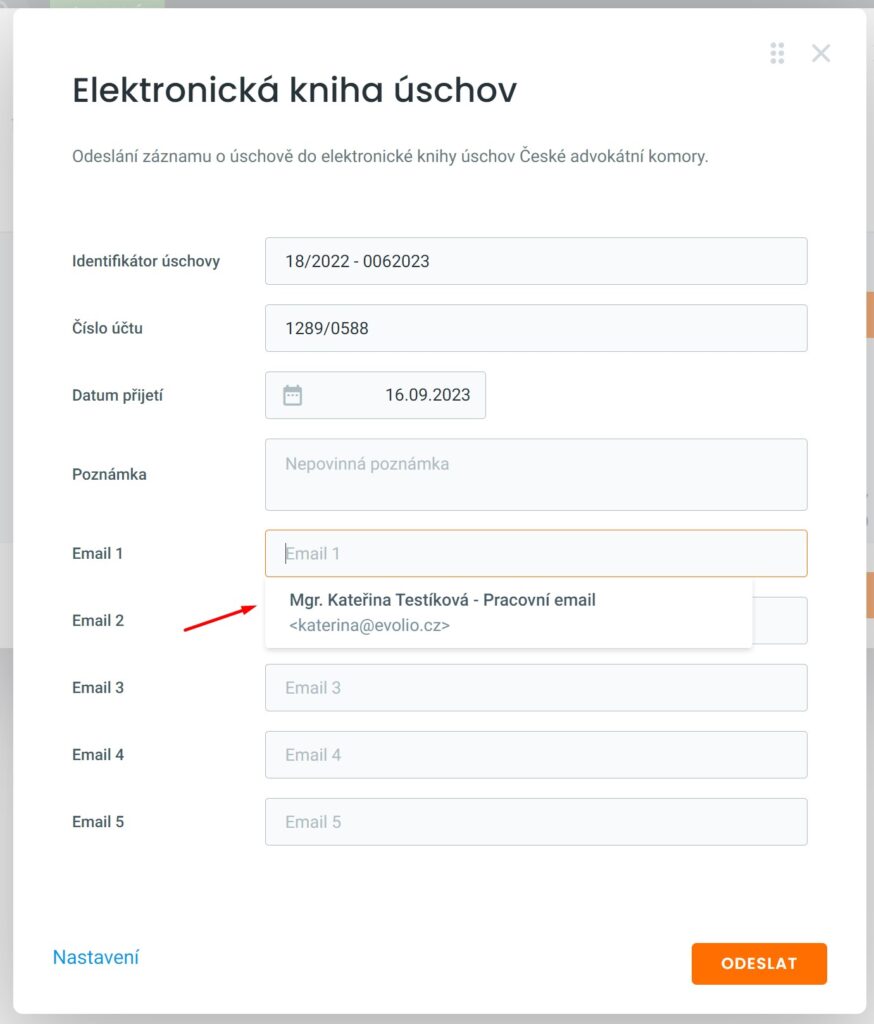Screen dimensions: 874x1024
Task: Click the Identifikátor úschovy input field
Action: coord(535,261)
